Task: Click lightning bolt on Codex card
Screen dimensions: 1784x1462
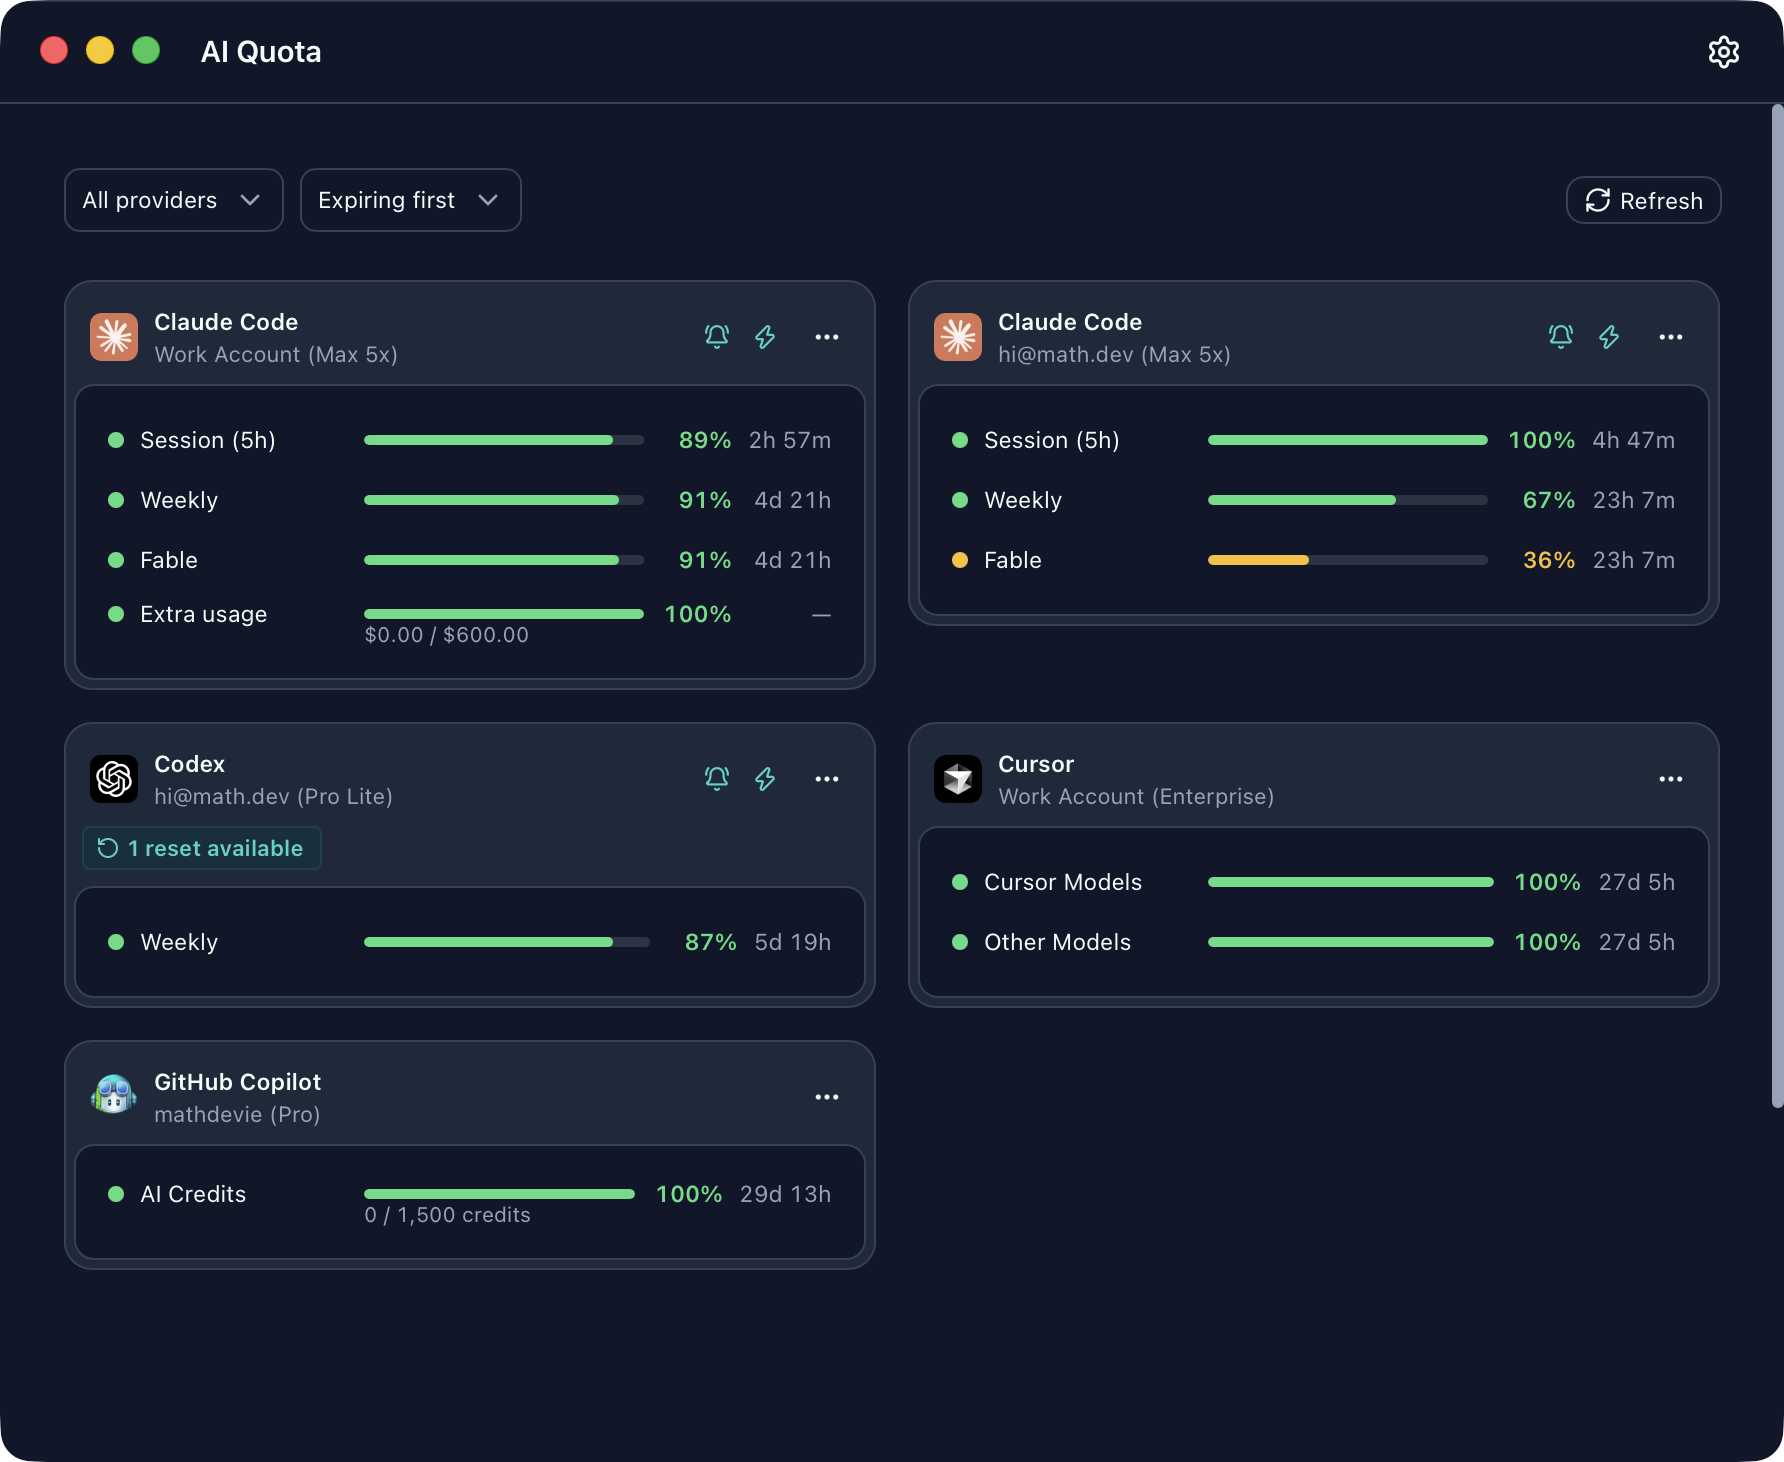Action: tap(765, 779)
